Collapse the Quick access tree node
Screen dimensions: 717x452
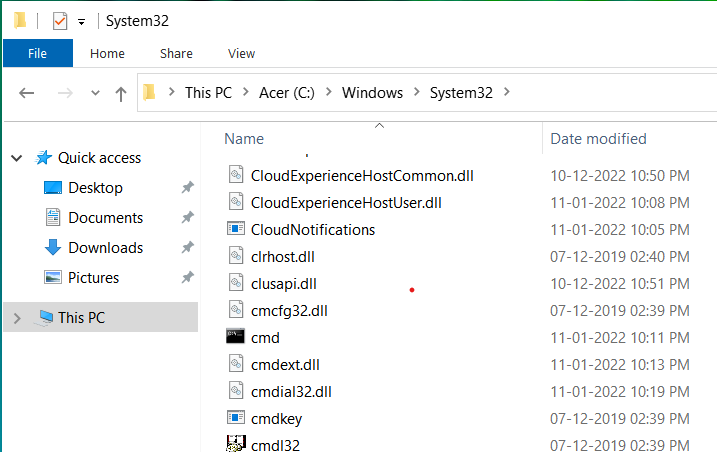[16, 158]
